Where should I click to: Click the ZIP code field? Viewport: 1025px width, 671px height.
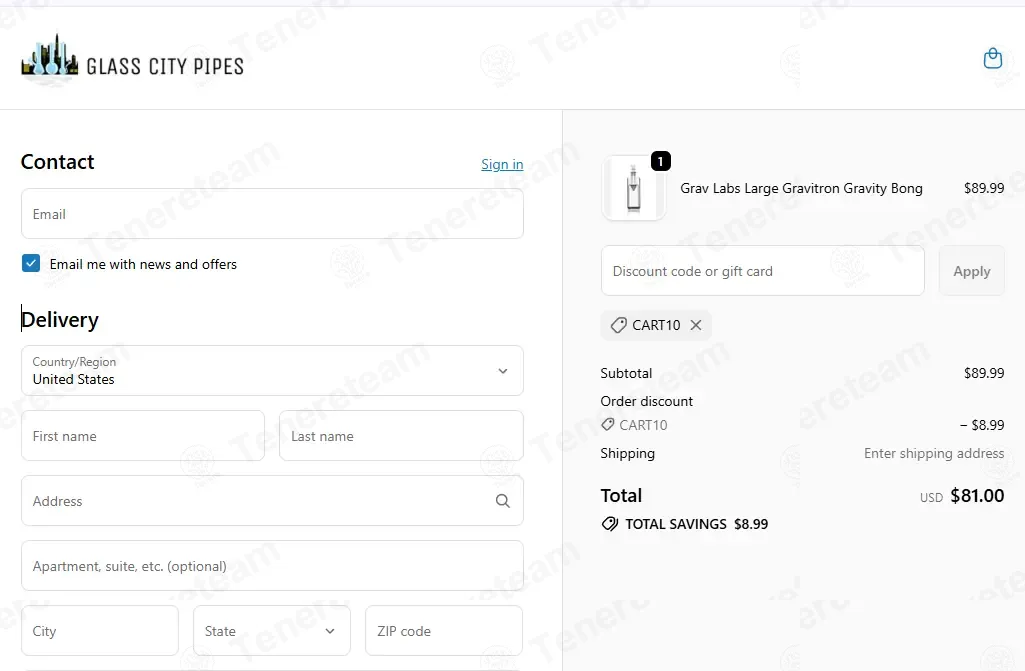[444, 631]
